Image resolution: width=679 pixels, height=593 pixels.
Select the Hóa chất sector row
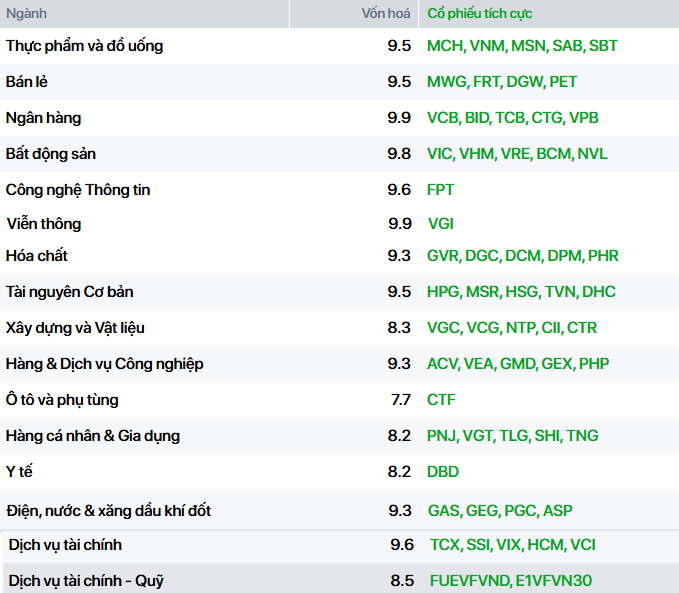340,256
